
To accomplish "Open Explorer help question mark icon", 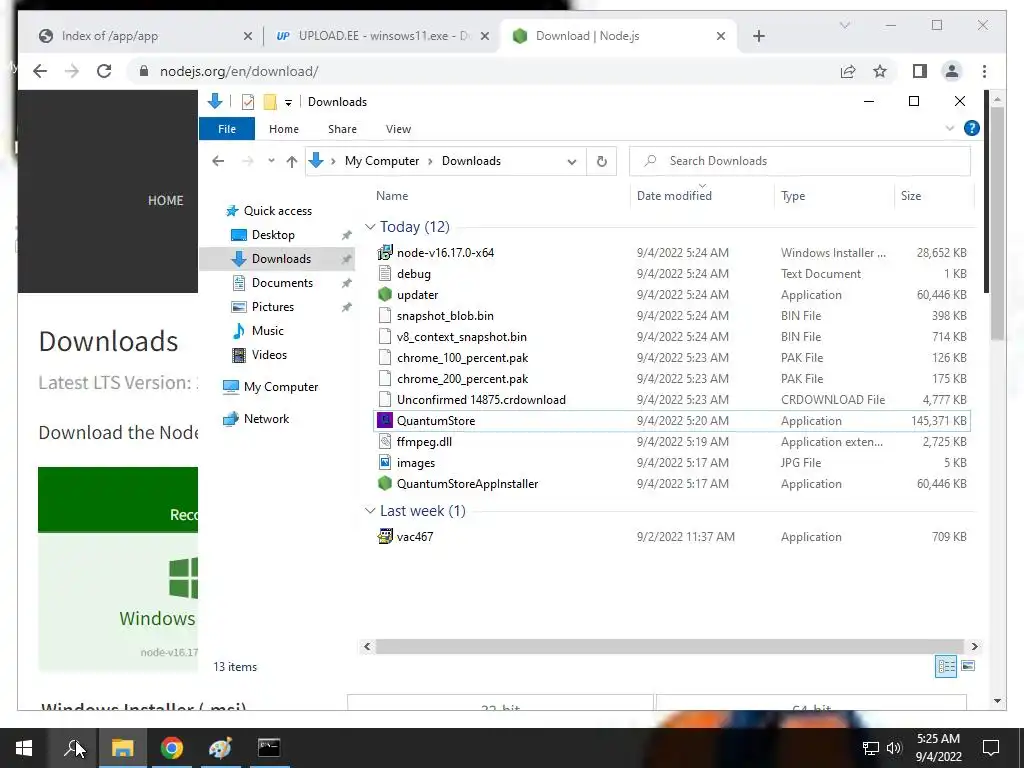I will pos(971,128).
